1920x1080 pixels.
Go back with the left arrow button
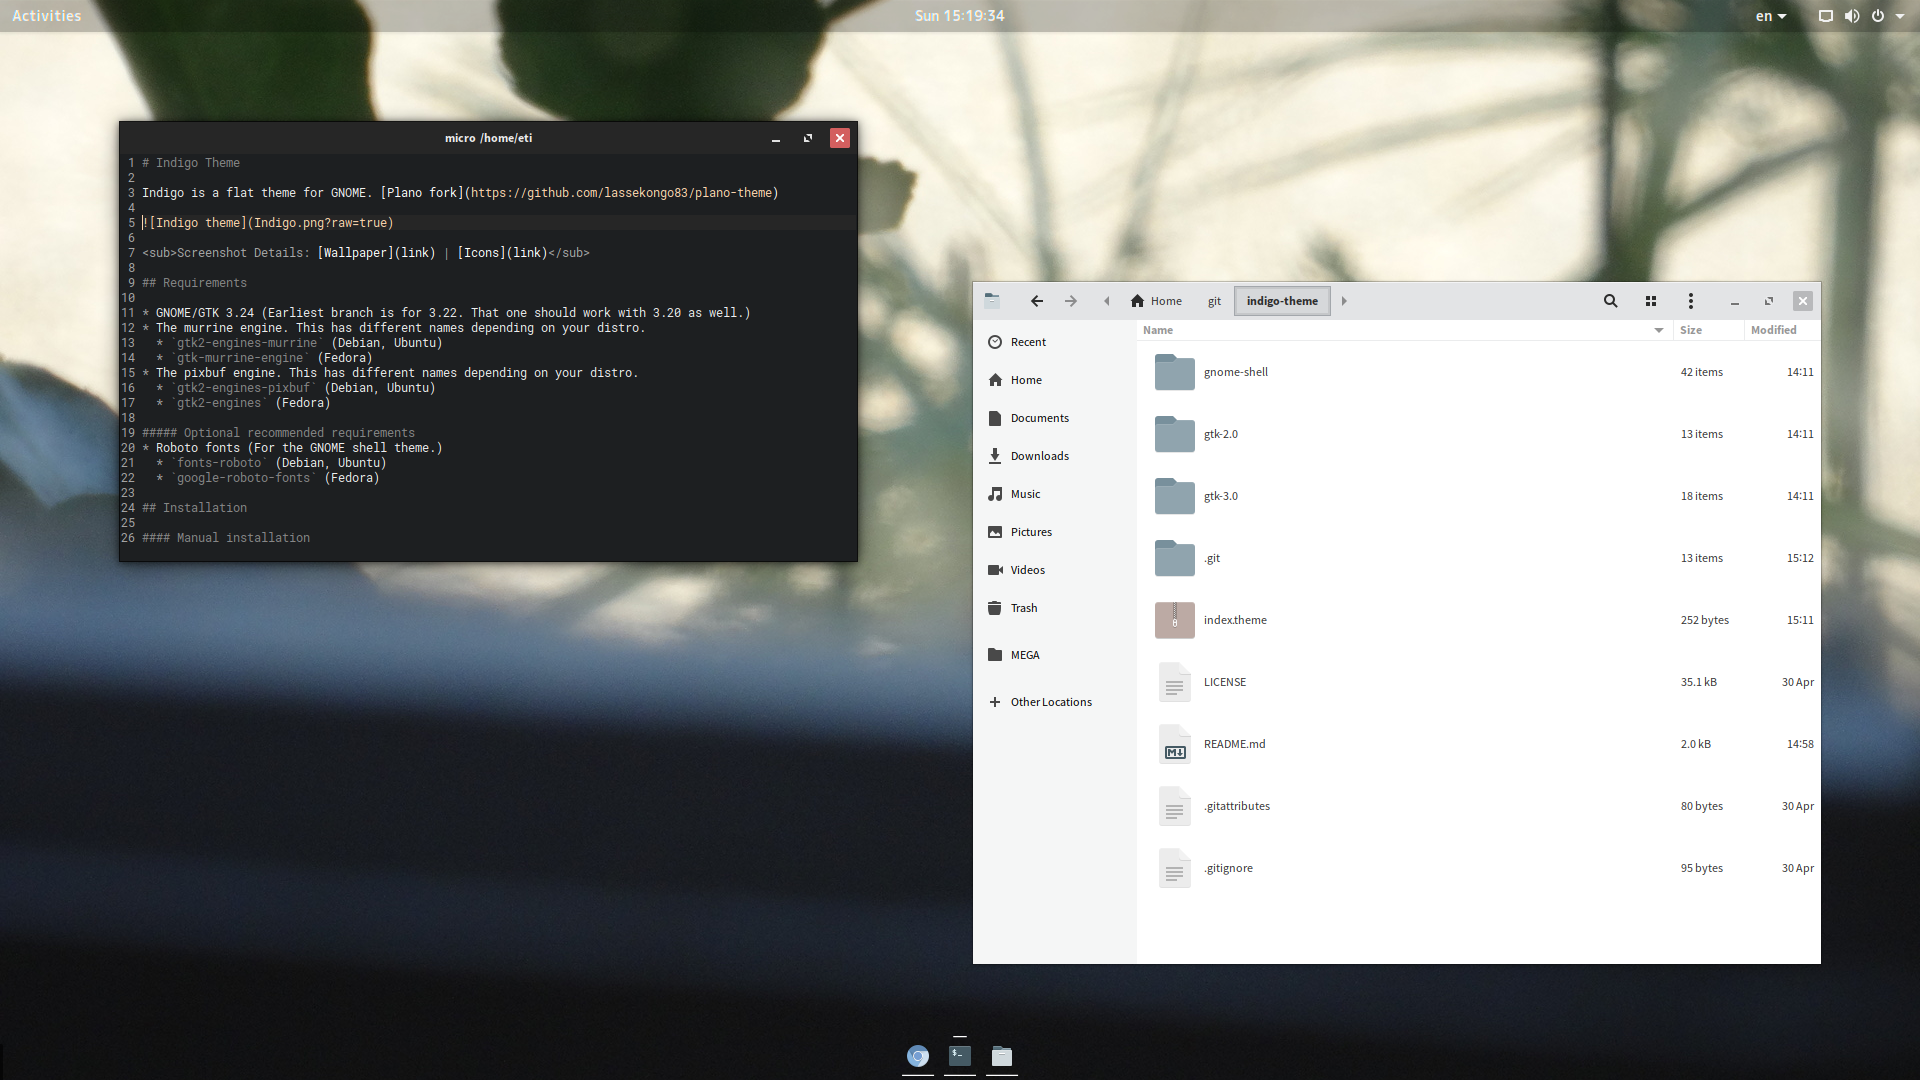pos(1037,301)
